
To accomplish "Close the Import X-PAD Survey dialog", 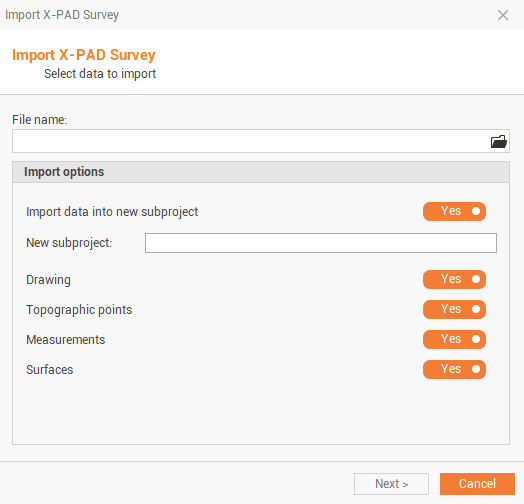I will tap(503, 15).
